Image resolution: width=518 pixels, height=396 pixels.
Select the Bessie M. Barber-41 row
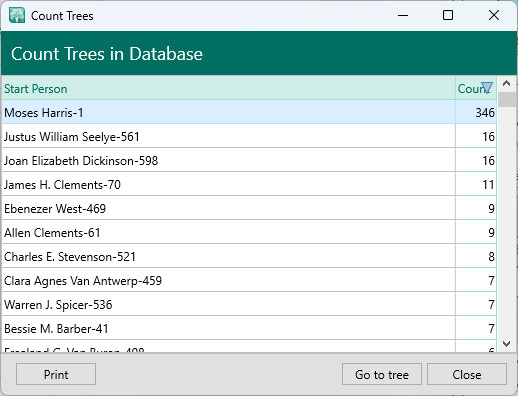(x=249, y=328)
